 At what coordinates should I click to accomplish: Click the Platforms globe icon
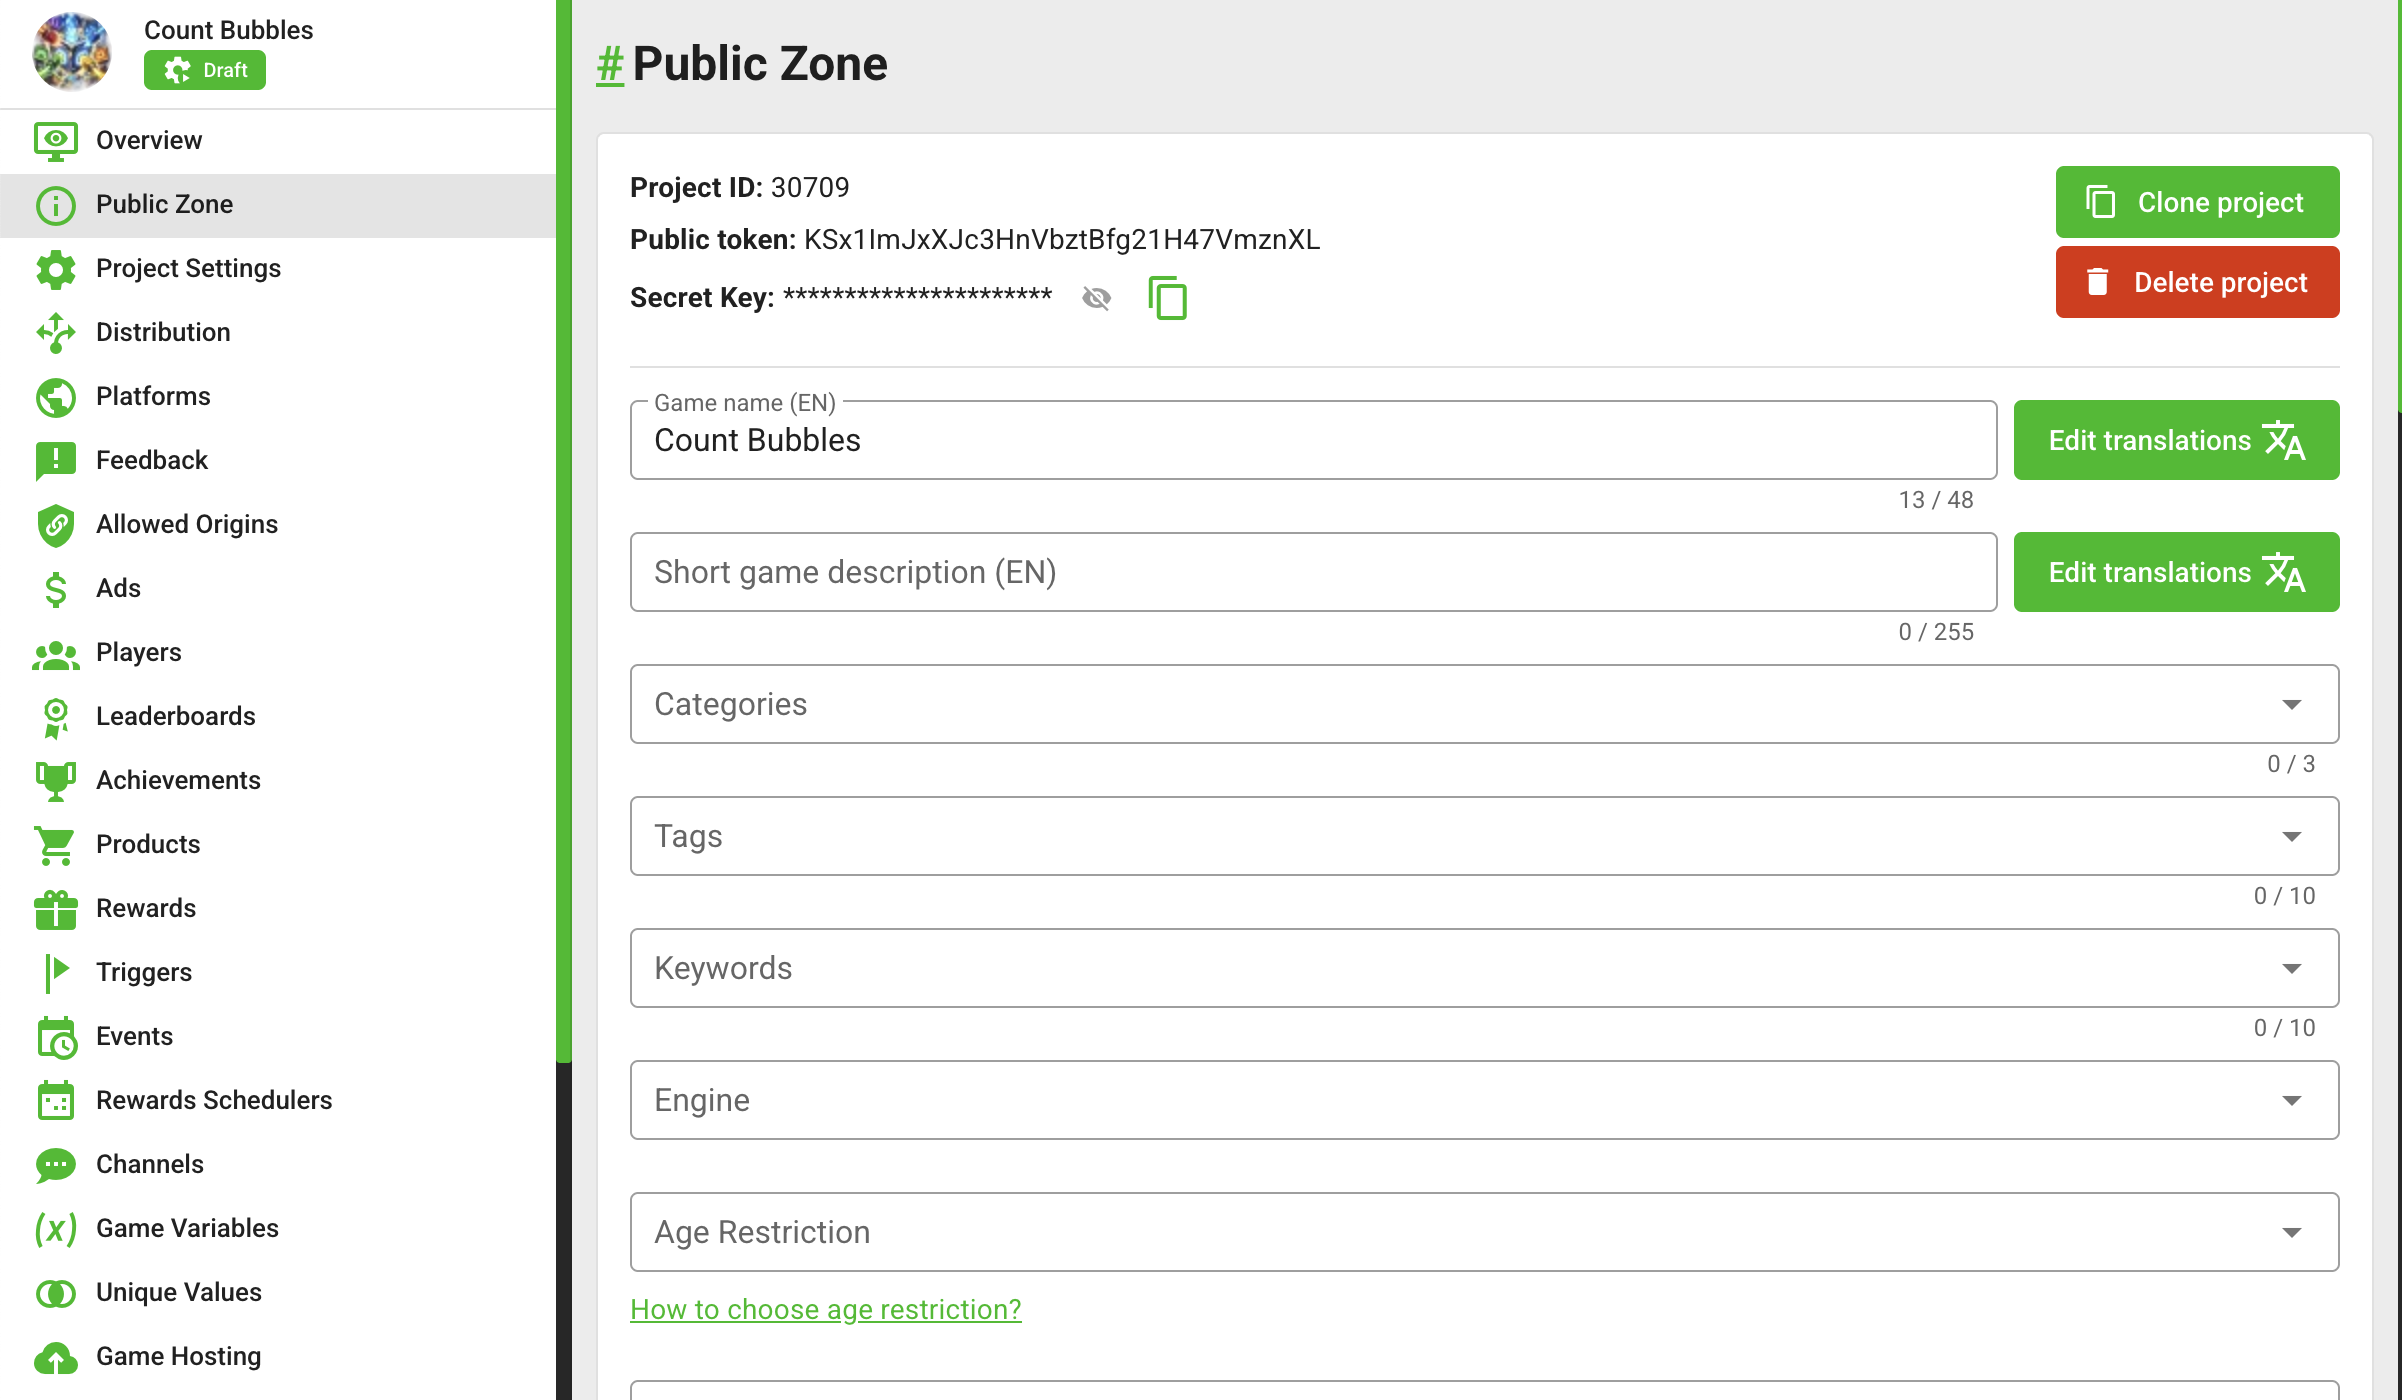(x=56, y=397)
